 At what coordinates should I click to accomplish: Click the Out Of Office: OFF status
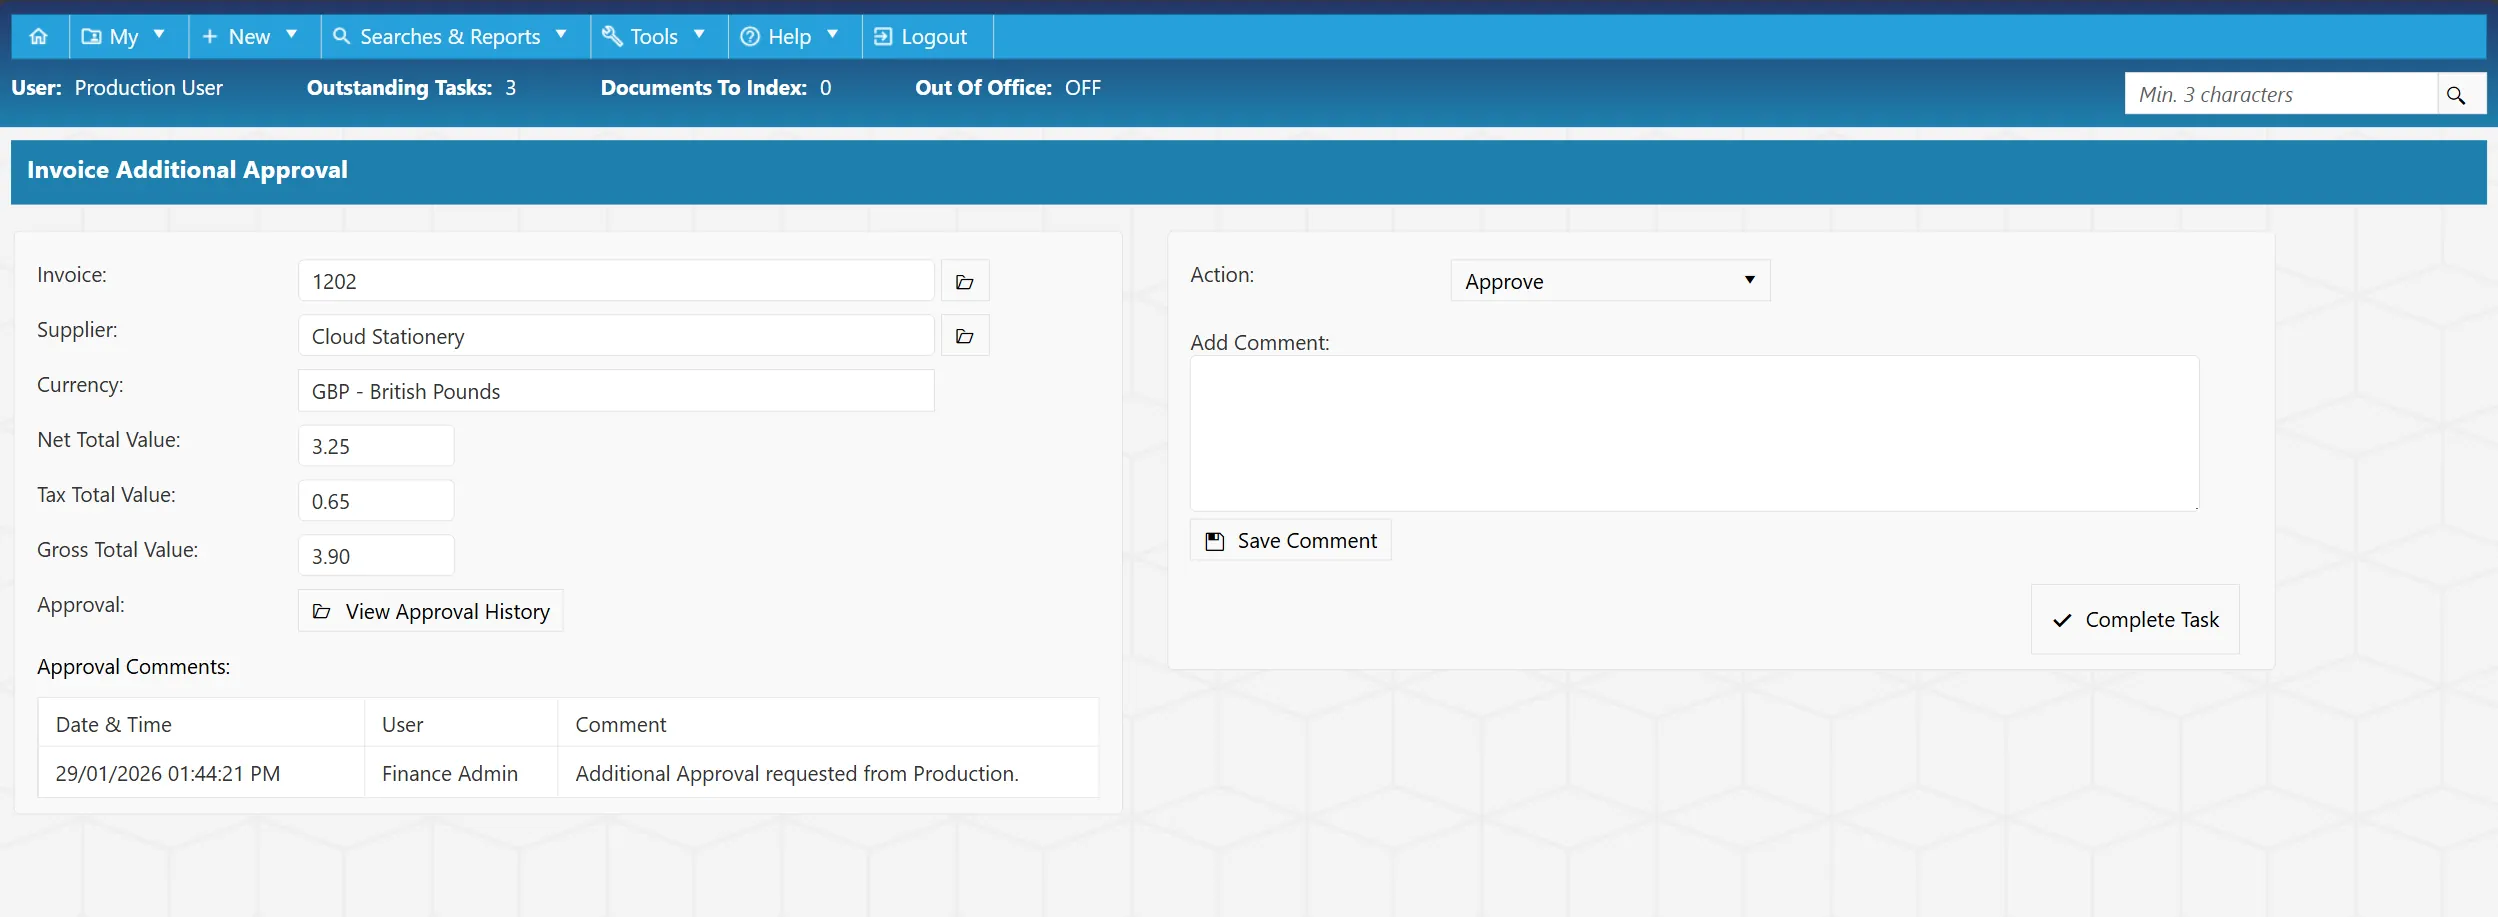click(x=1008, y=88)
